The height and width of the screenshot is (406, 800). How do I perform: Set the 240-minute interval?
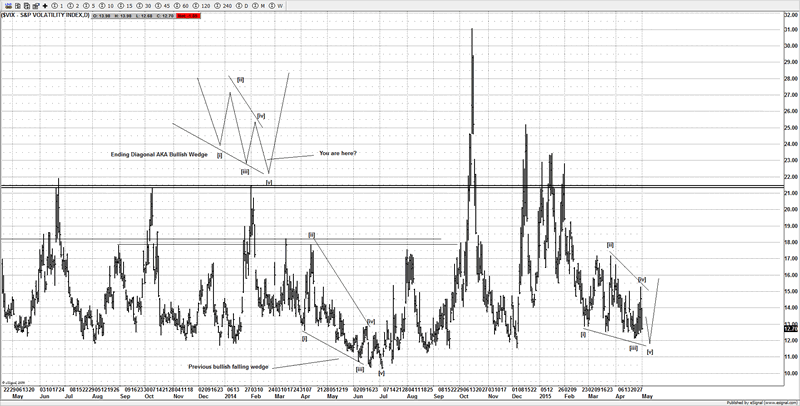[x=223, y=6]
